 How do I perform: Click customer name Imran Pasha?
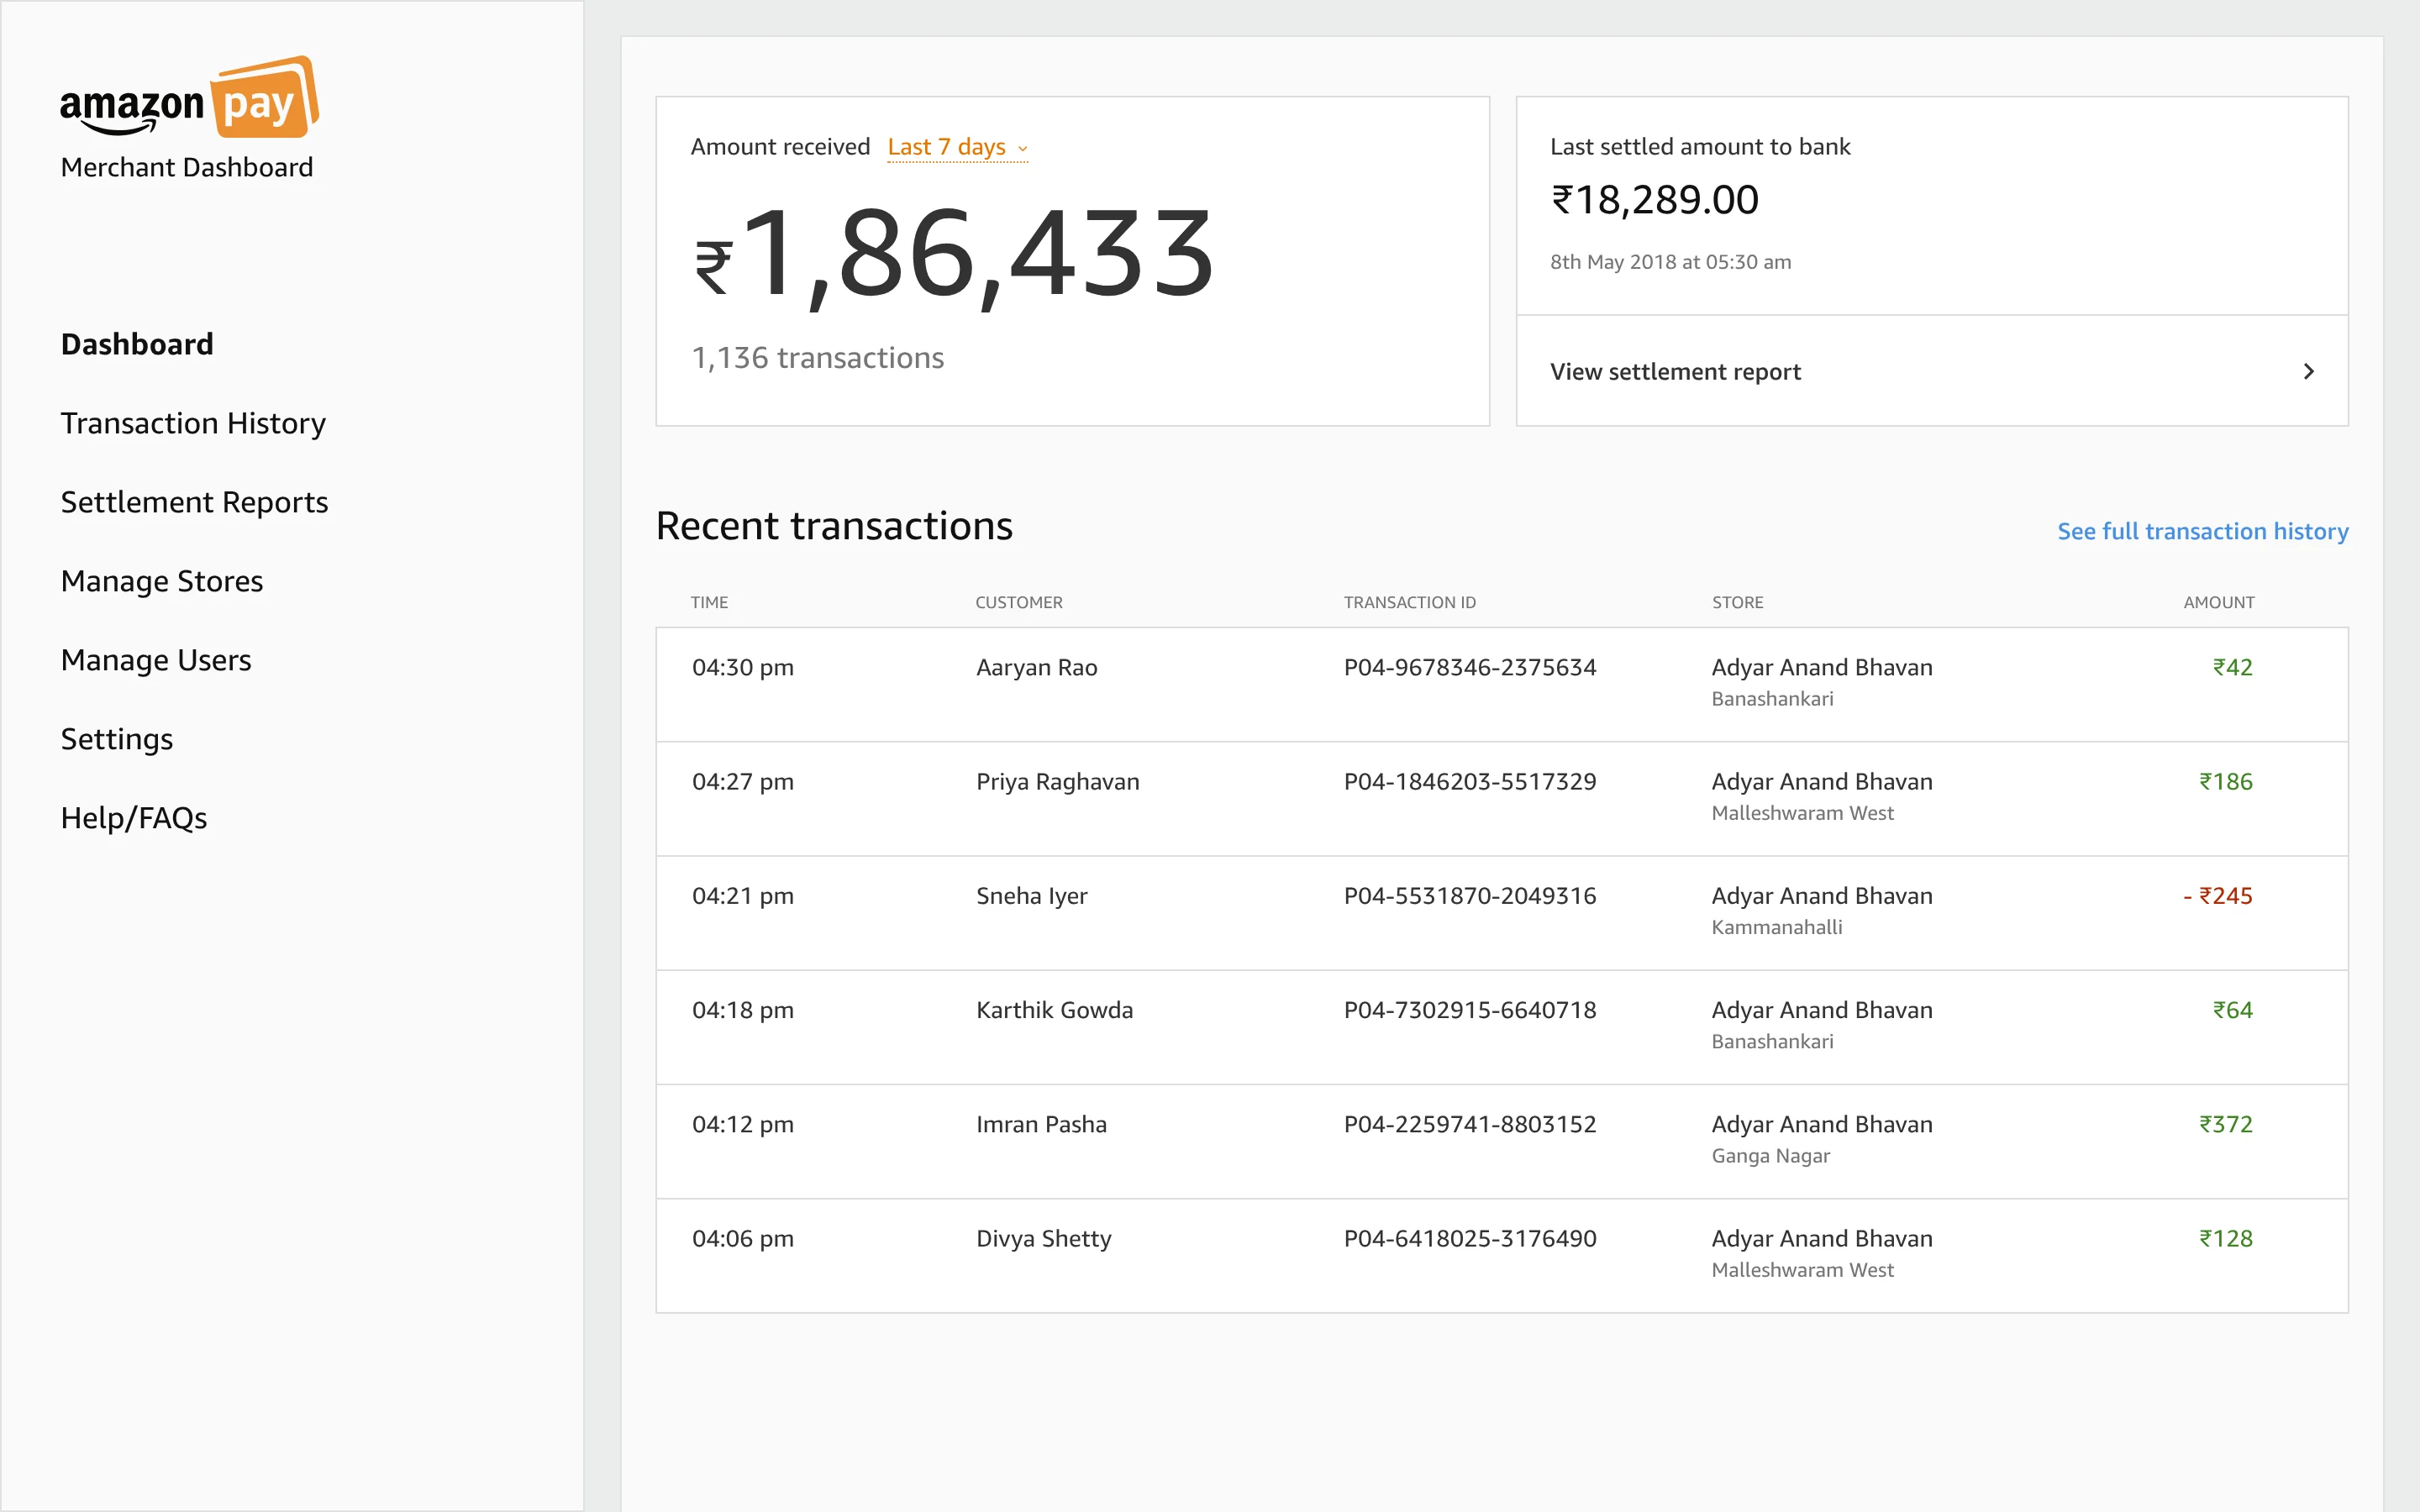1041,1124
